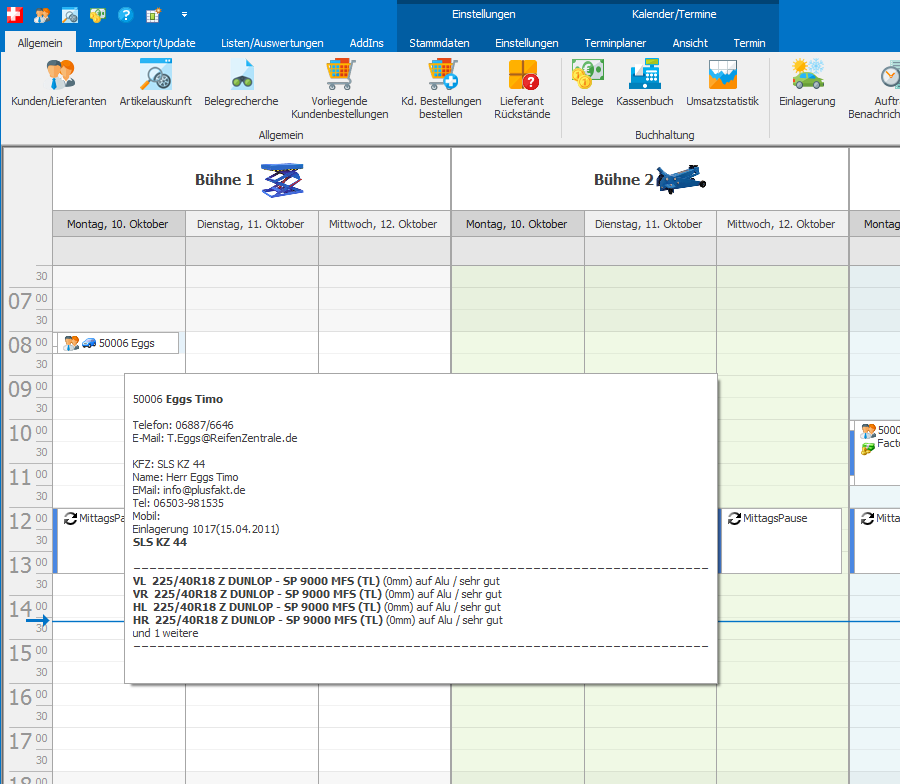Switch to Allgemein ribbon tab
This screenshot has height=784, width=900.
click(x=40, y=43)
